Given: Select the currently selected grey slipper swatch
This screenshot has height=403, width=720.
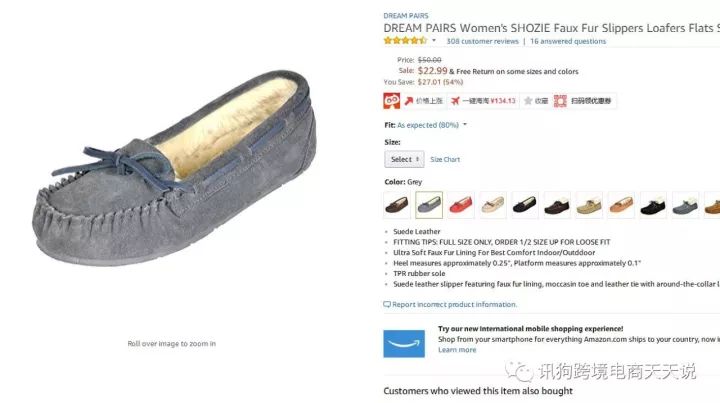Looking at the screenshot, I should point(429,205).
